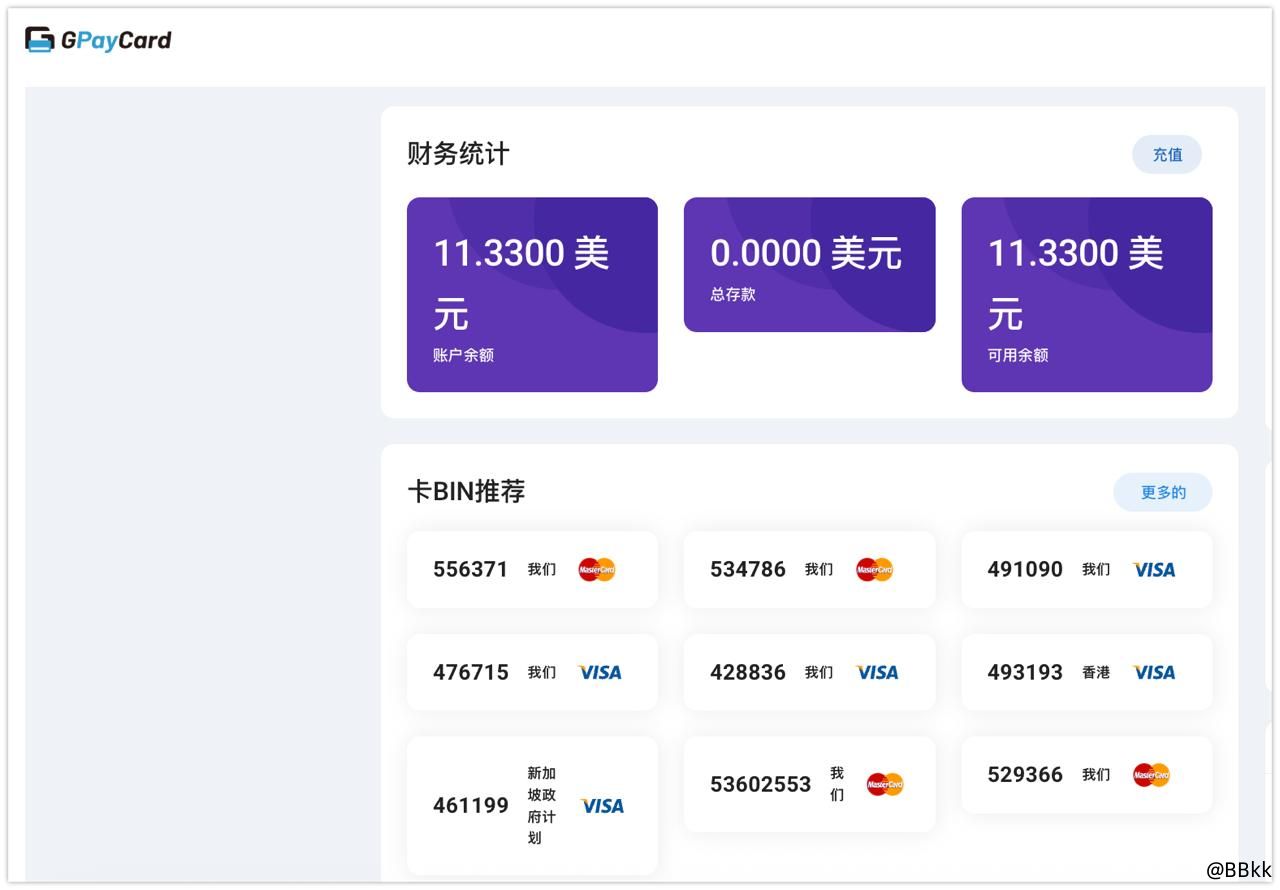
Task: Click the MasterCard logo on card 556371
Action: pos(597,570)
